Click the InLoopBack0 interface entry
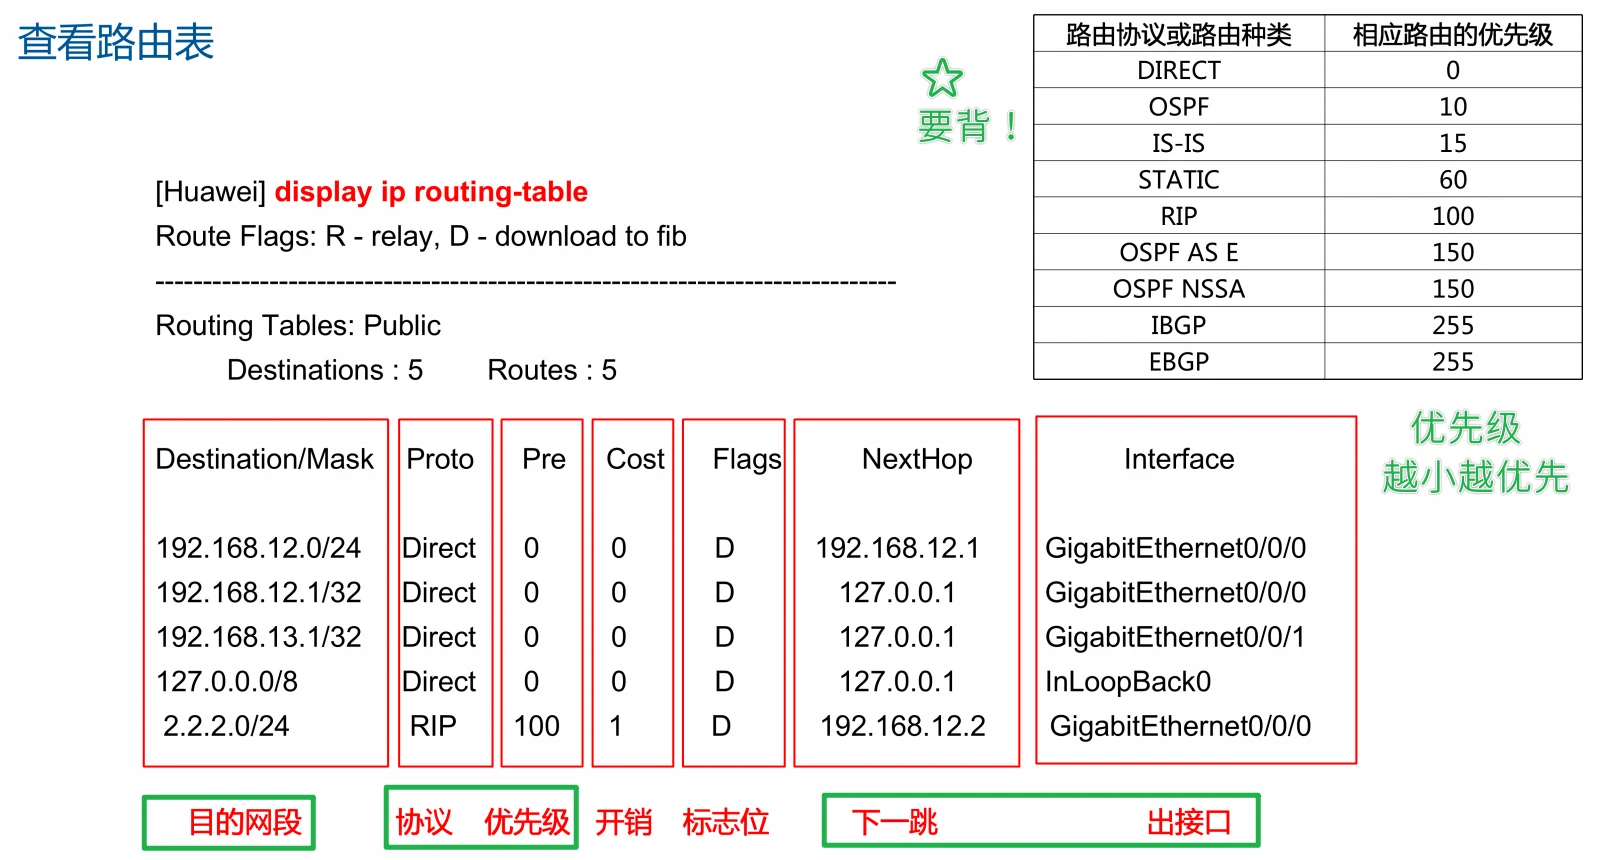1598x860 pixels. click(x=1128, y=682)
